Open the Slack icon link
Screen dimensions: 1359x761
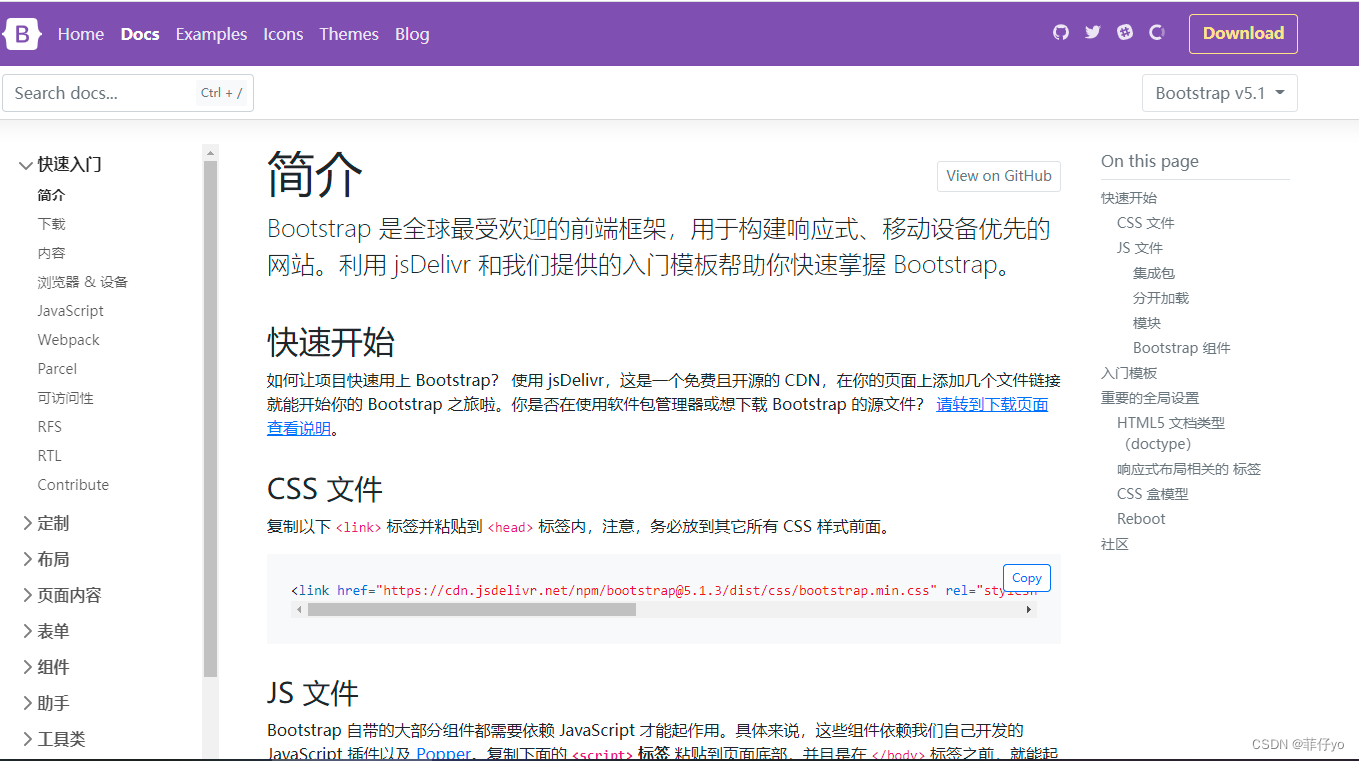pos(1125,32)
